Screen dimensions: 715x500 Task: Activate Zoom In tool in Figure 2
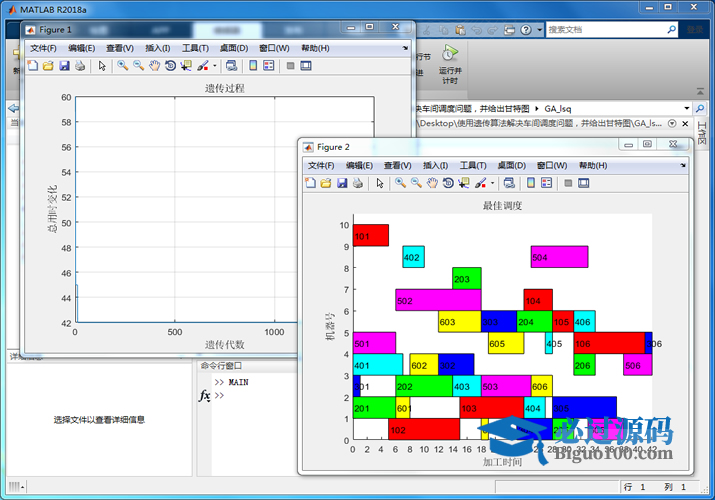(x=400, y=183)
